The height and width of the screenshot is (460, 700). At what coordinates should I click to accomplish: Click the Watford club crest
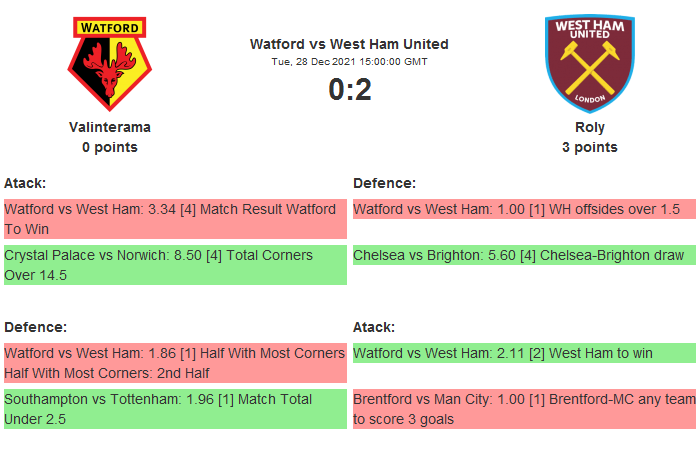point(110,62)
